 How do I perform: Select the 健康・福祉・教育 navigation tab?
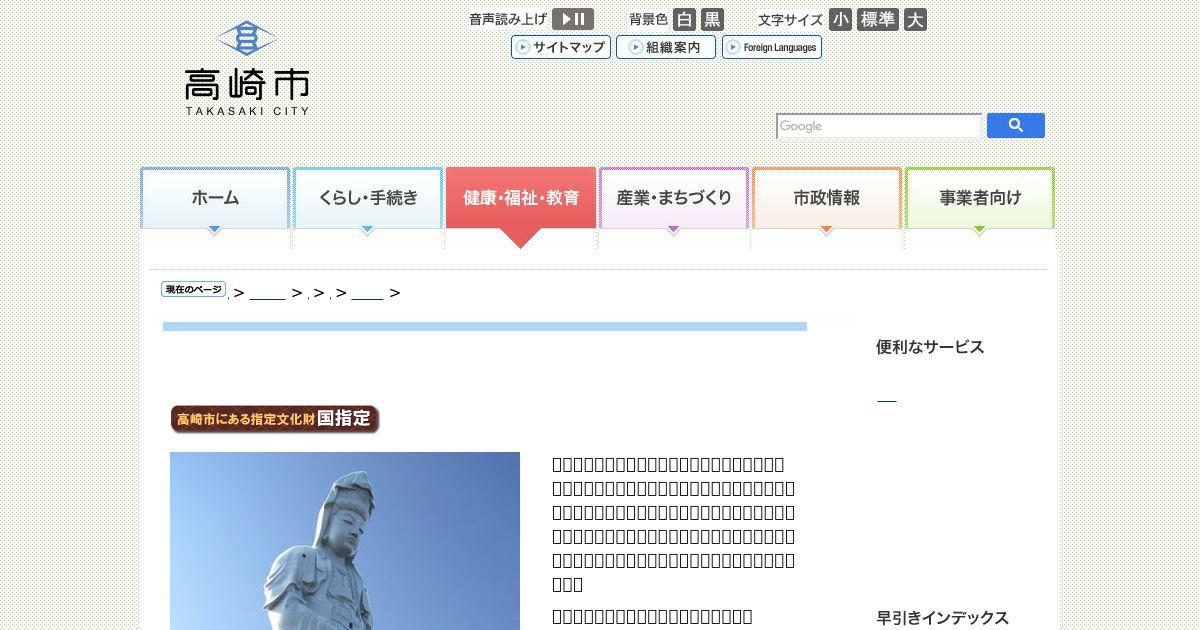(521, 199)
